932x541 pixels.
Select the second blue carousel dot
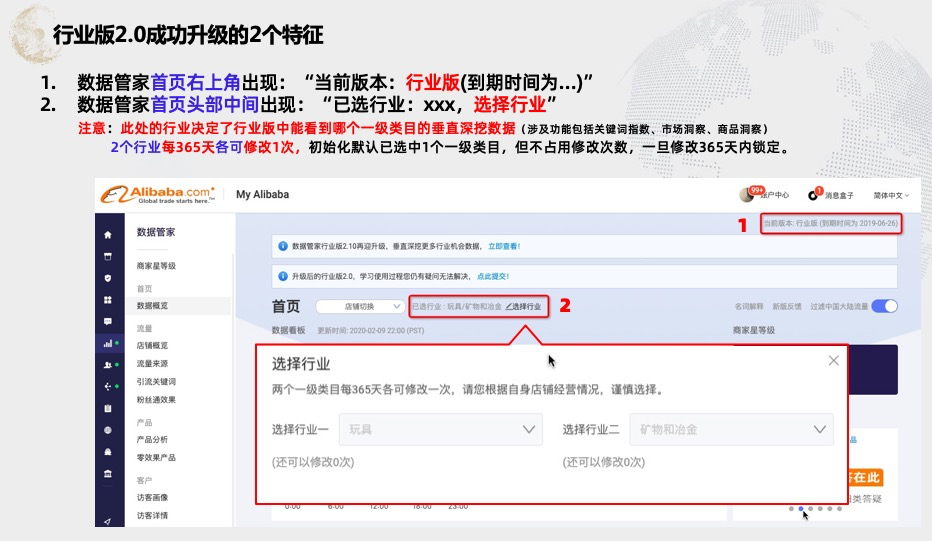pyautogui.click(x=801, y=509)
